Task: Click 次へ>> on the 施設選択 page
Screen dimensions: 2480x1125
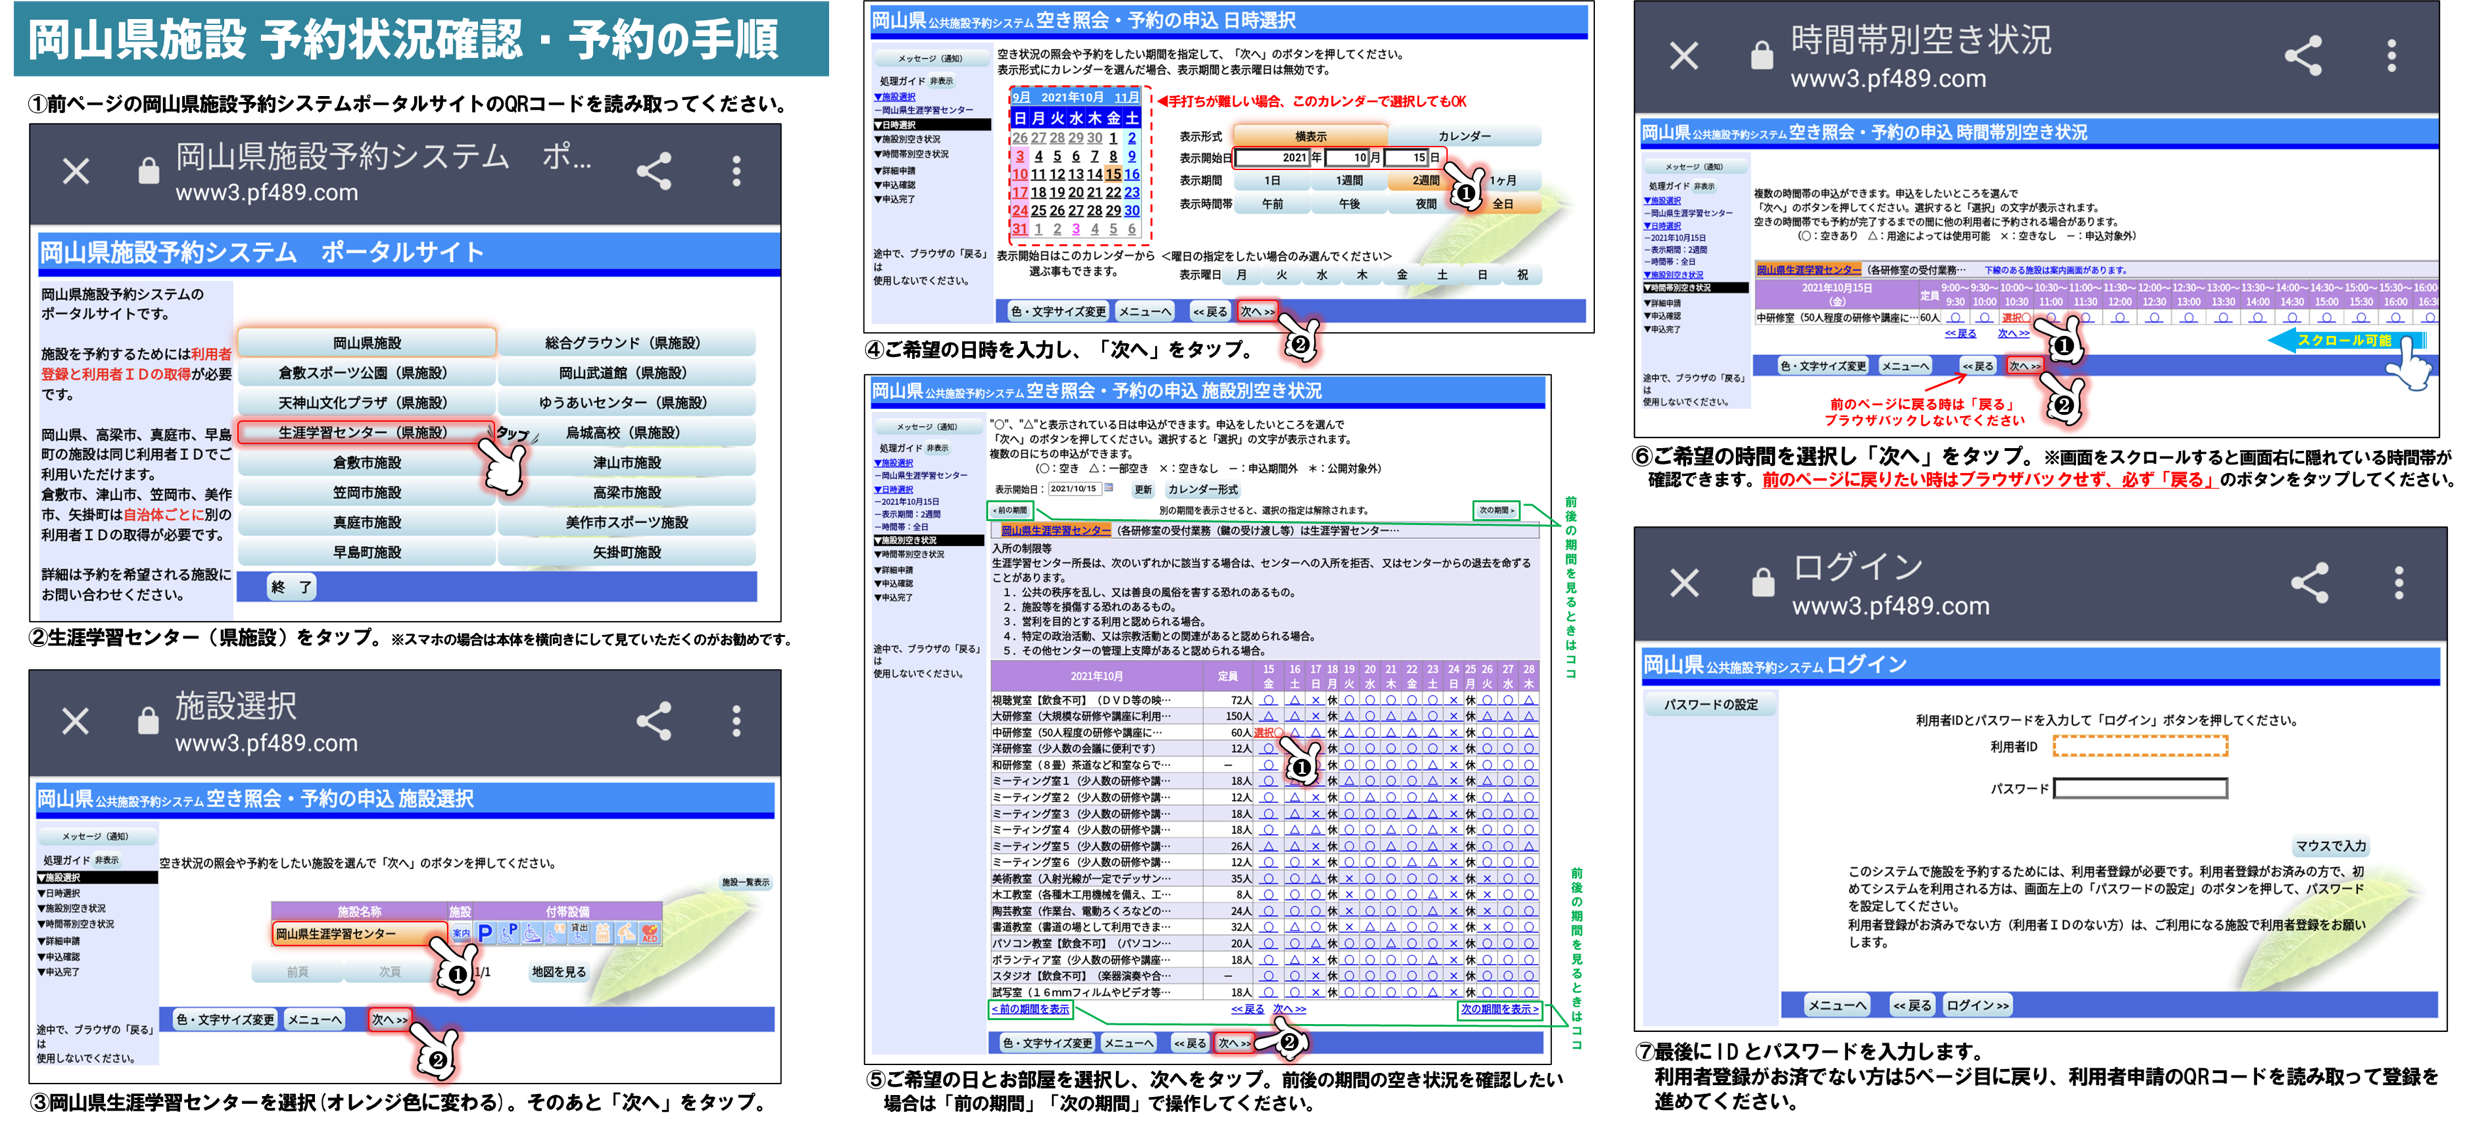Action: [x=389, y=1020]
